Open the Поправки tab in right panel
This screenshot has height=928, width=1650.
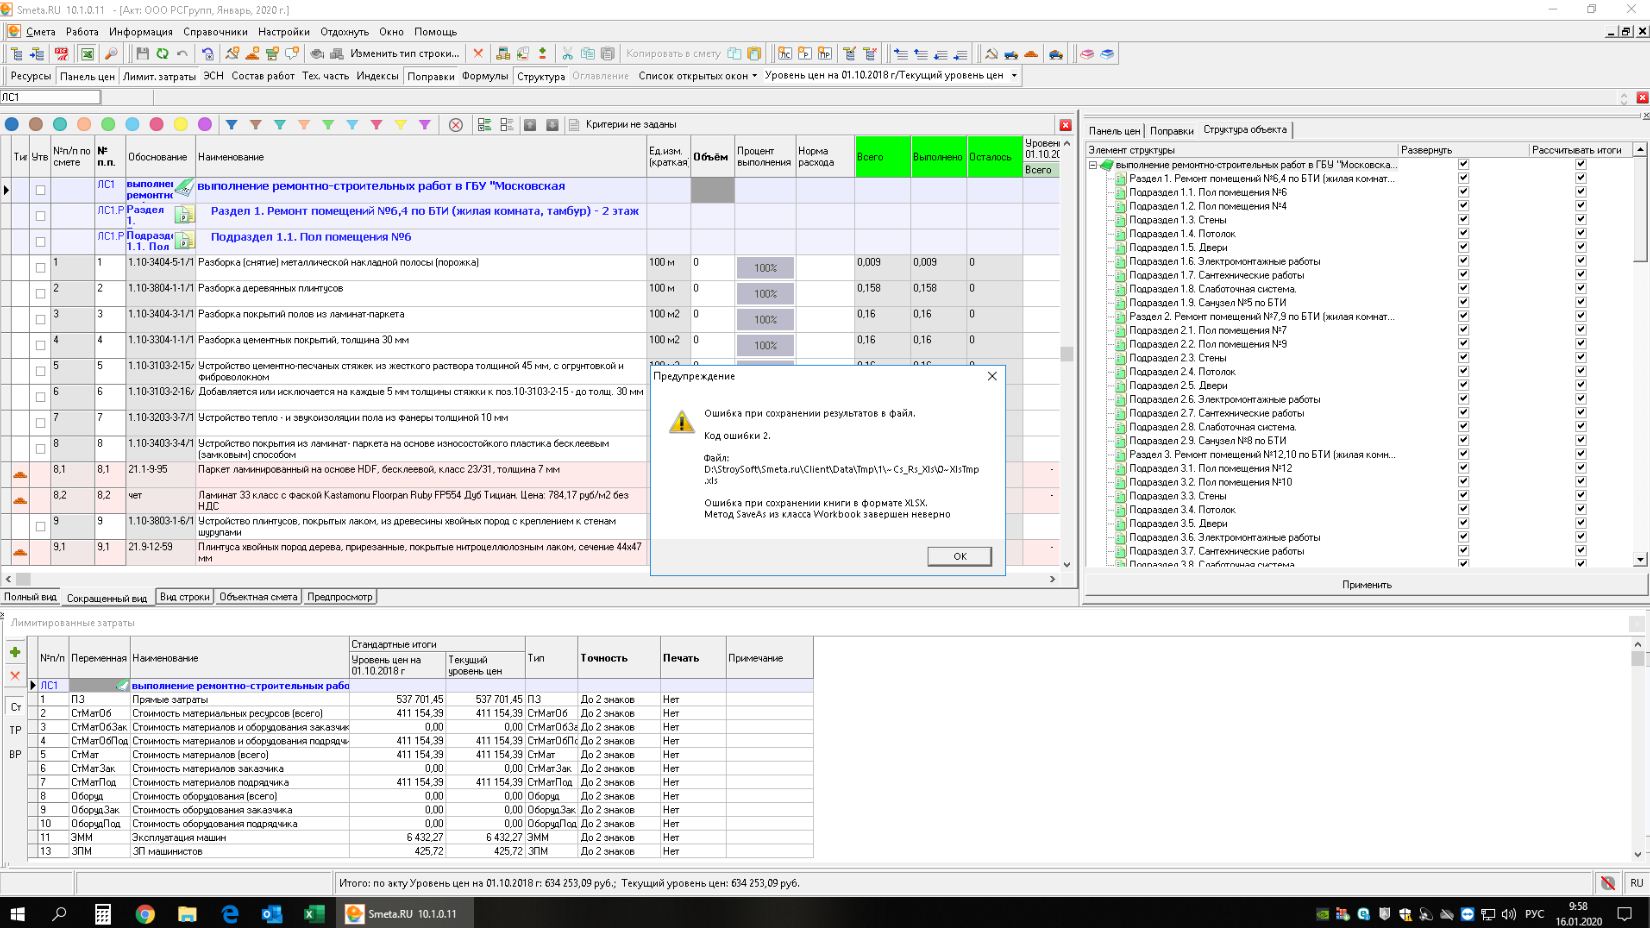pos(1171,131)
